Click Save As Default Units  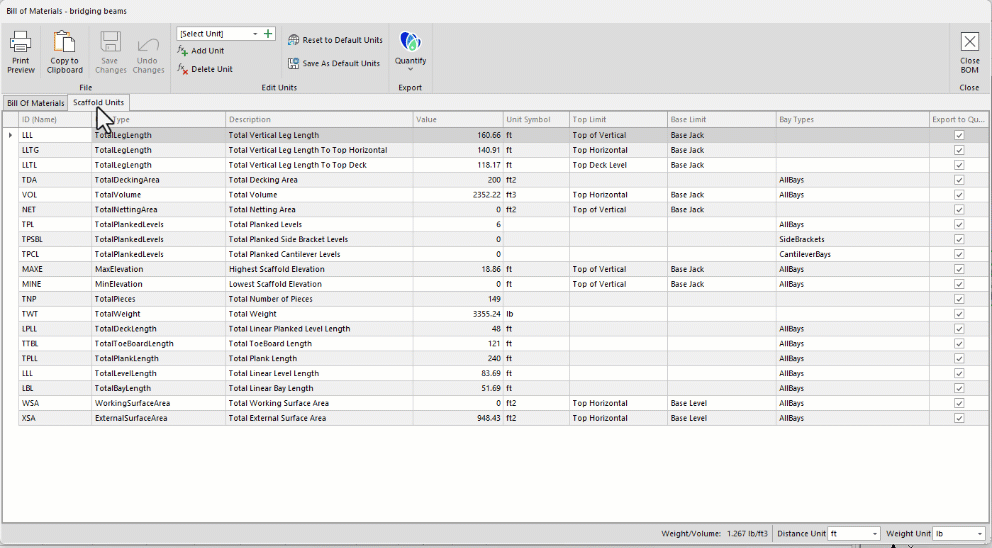(x=334, y=63)
